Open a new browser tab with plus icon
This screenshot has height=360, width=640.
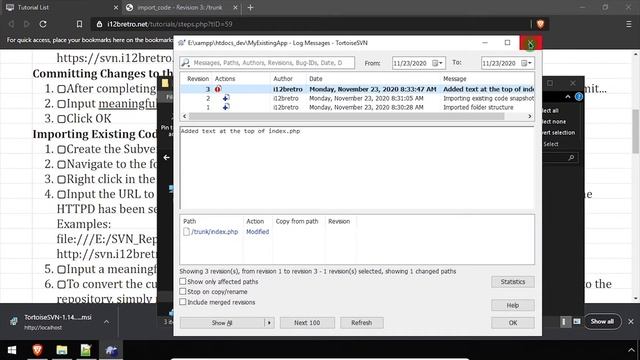pyautogui.click(x=250, y=7)
